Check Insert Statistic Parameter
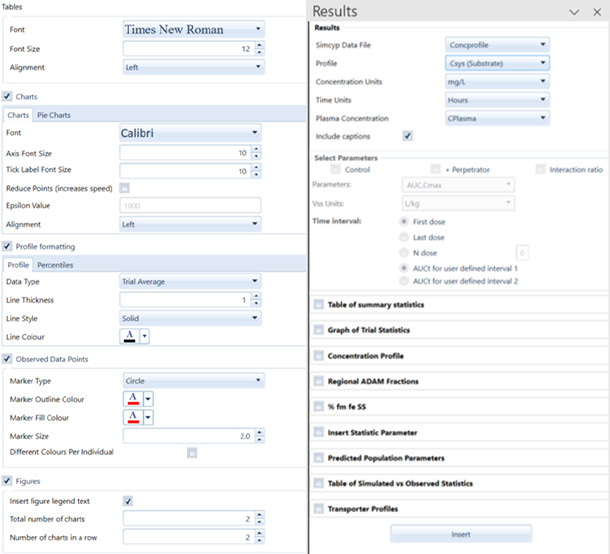The width and height of the screenshot is (610, 554). click(319, 432)
